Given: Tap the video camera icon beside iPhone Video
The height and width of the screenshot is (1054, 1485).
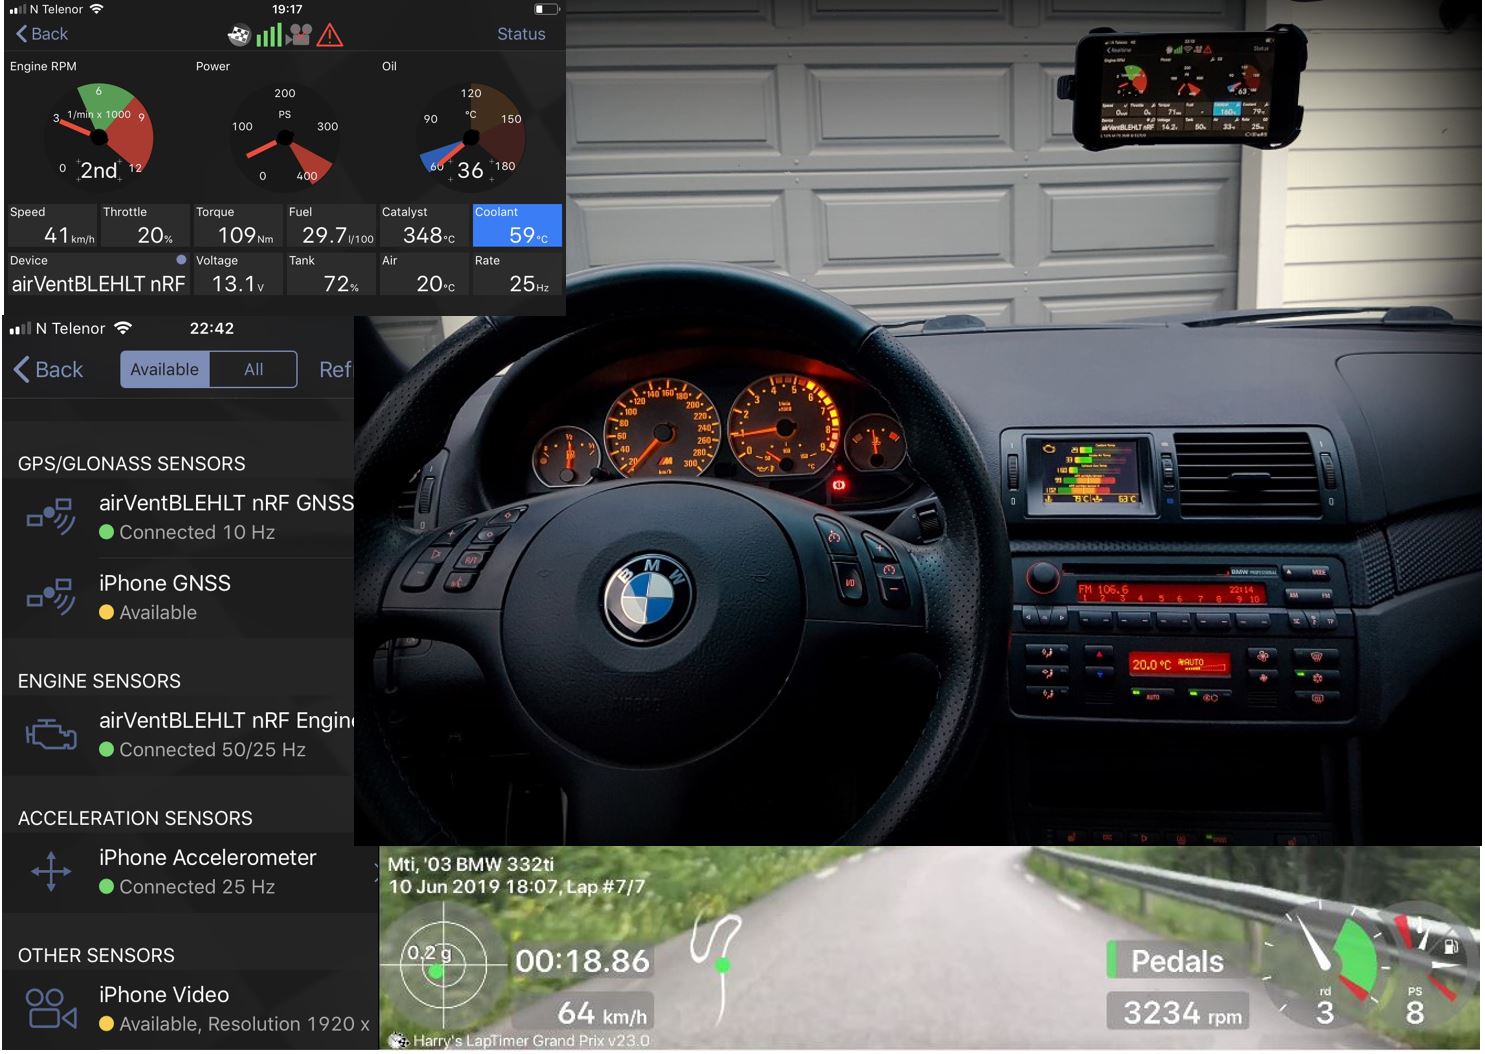Looking at the screenshot, I should coord(51,1008).
